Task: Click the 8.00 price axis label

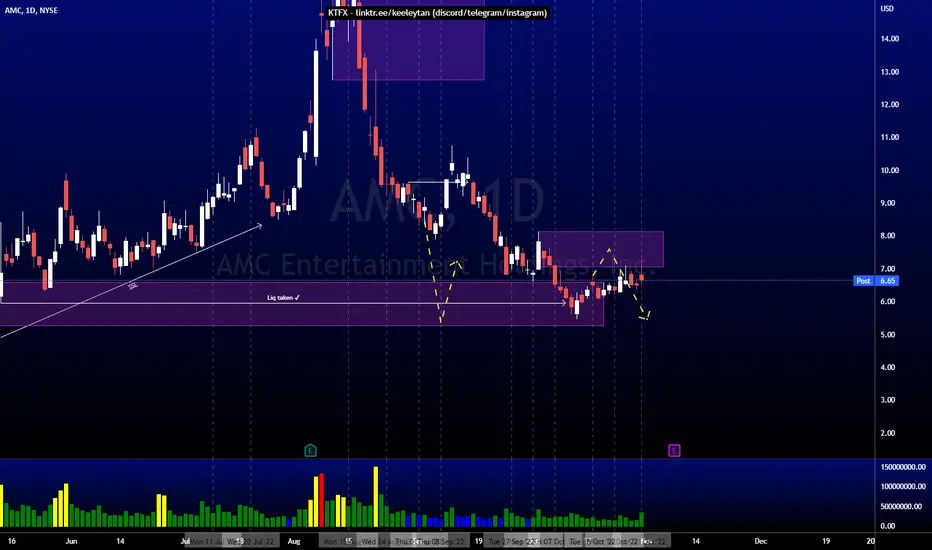Action: point(888,236)
